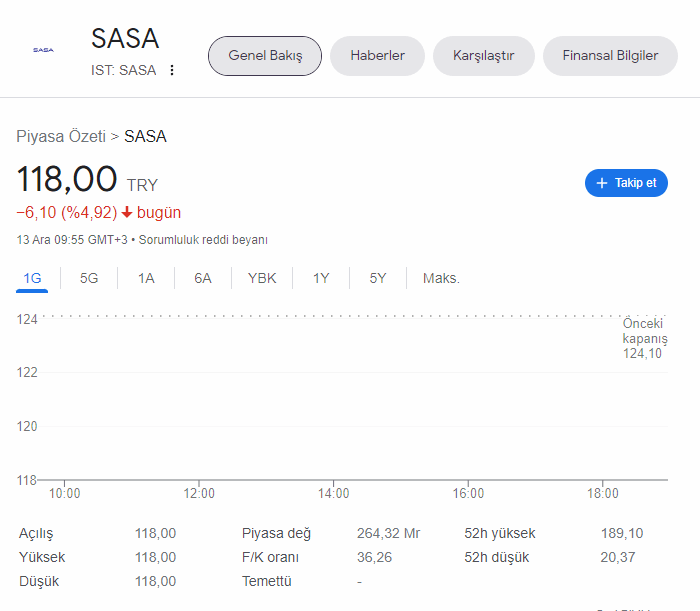
Task: Click the Piyasa değ value 264,32 Mr
Action: 388,533
